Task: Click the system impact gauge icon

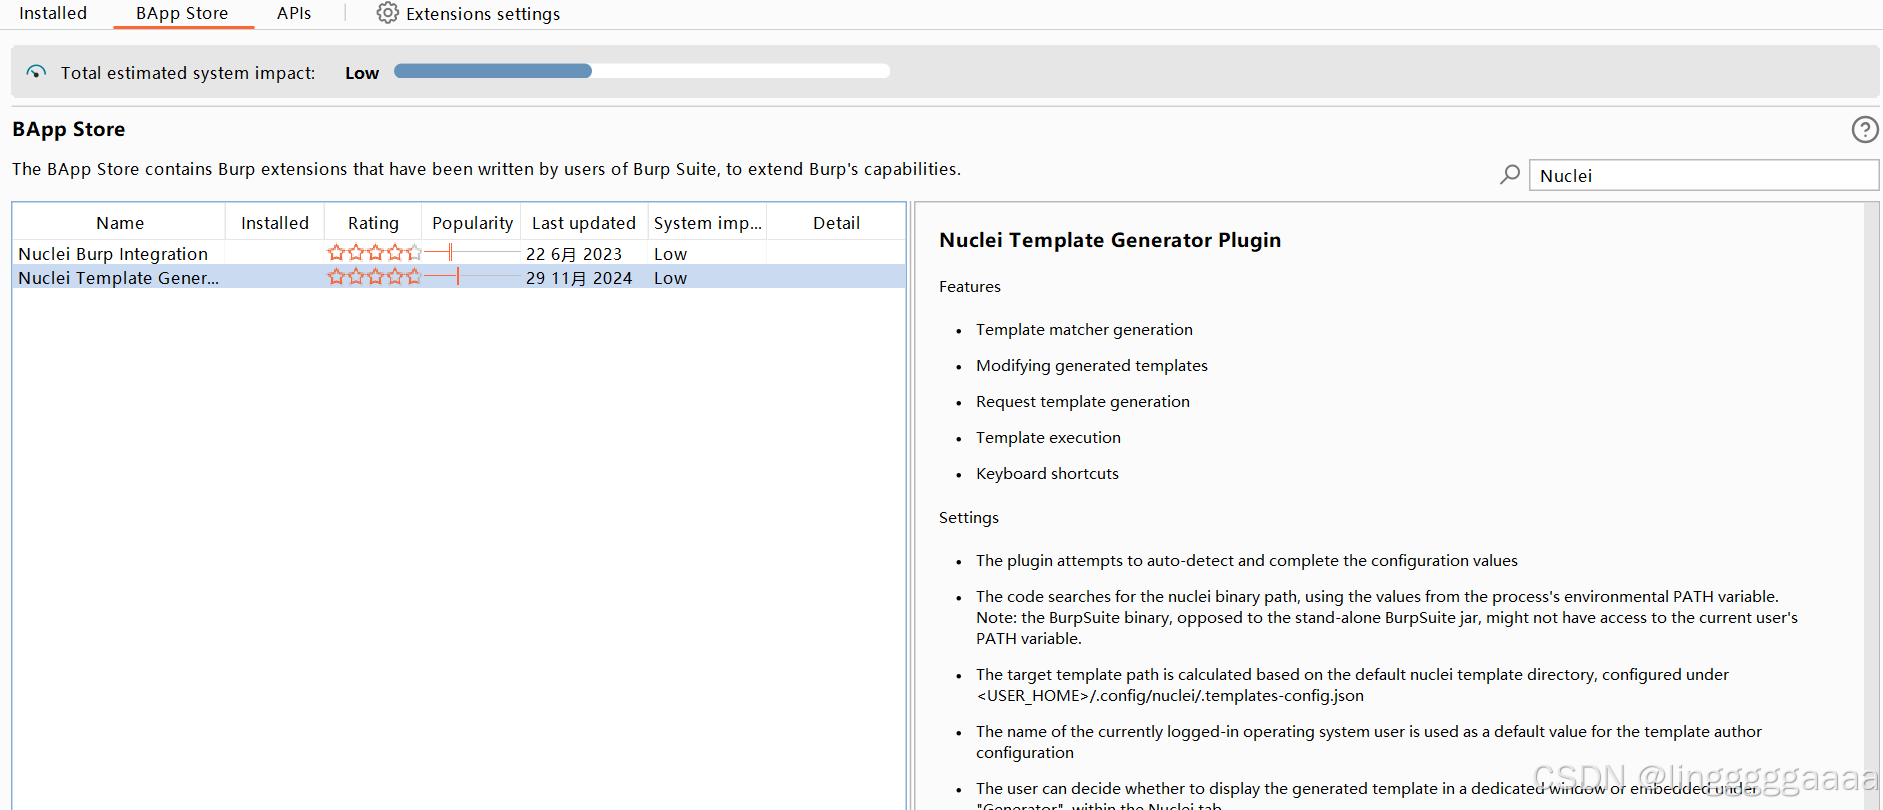Action: 36,72
